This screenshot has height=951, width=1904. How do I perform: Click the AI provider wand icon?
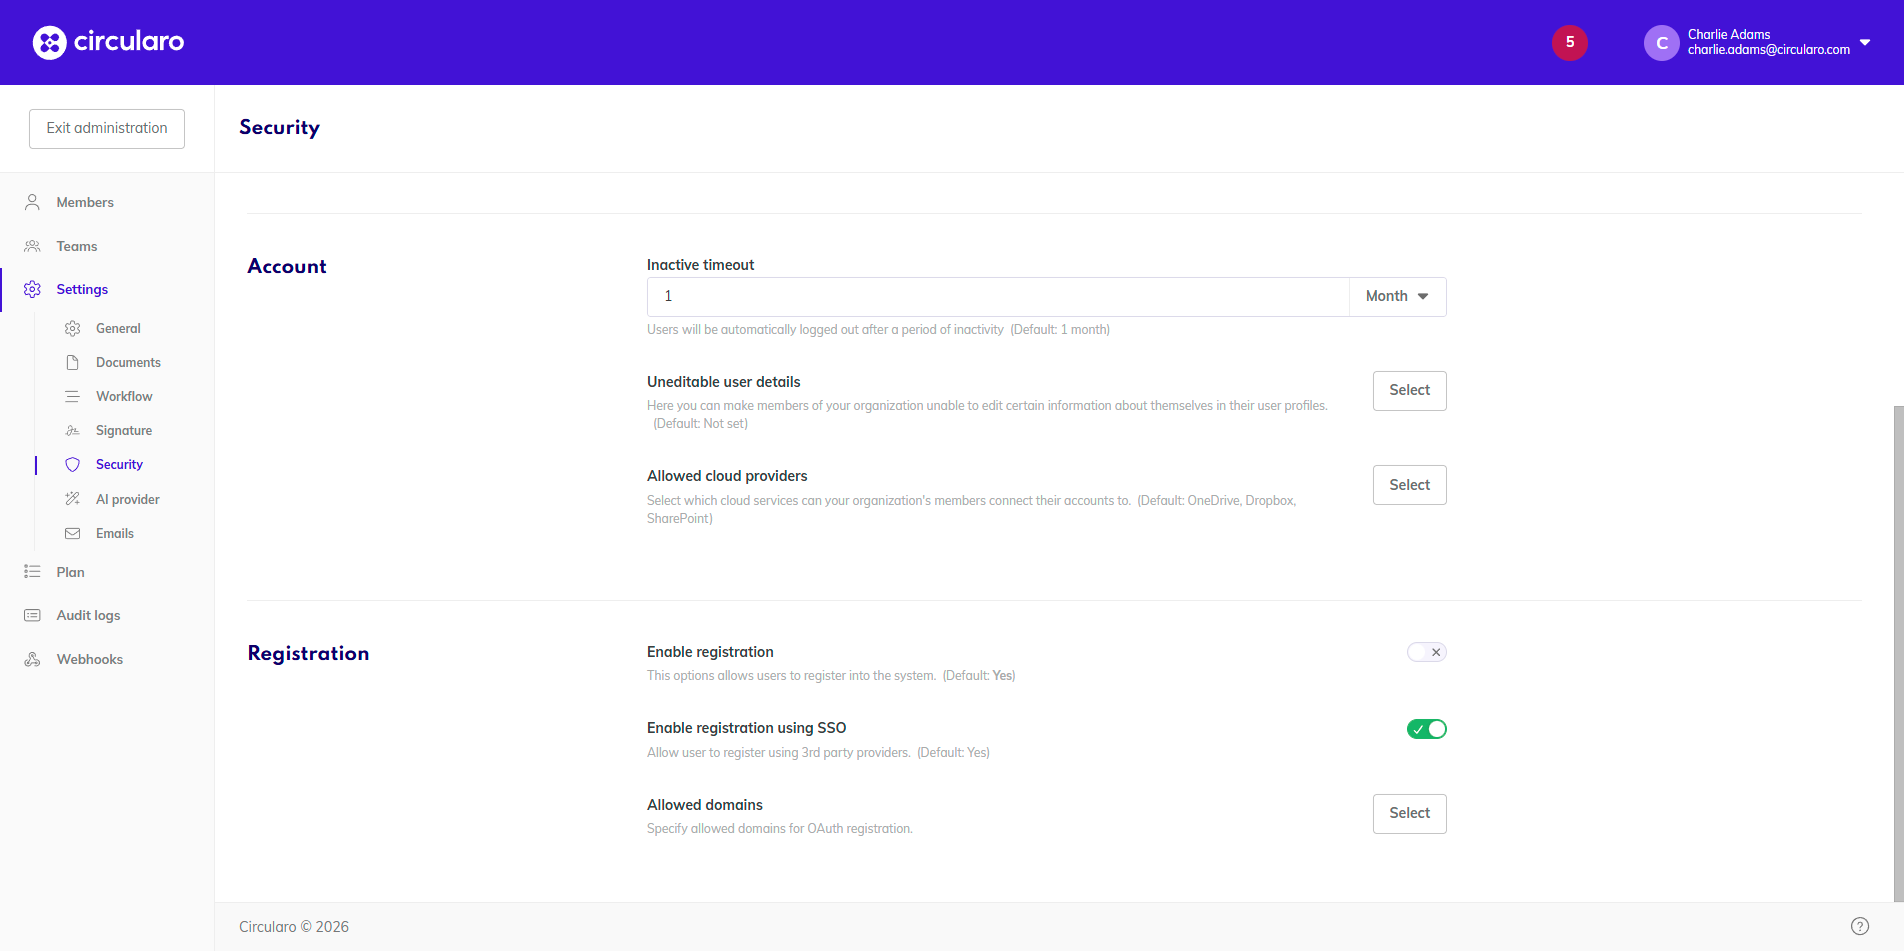tap(72, 499)
